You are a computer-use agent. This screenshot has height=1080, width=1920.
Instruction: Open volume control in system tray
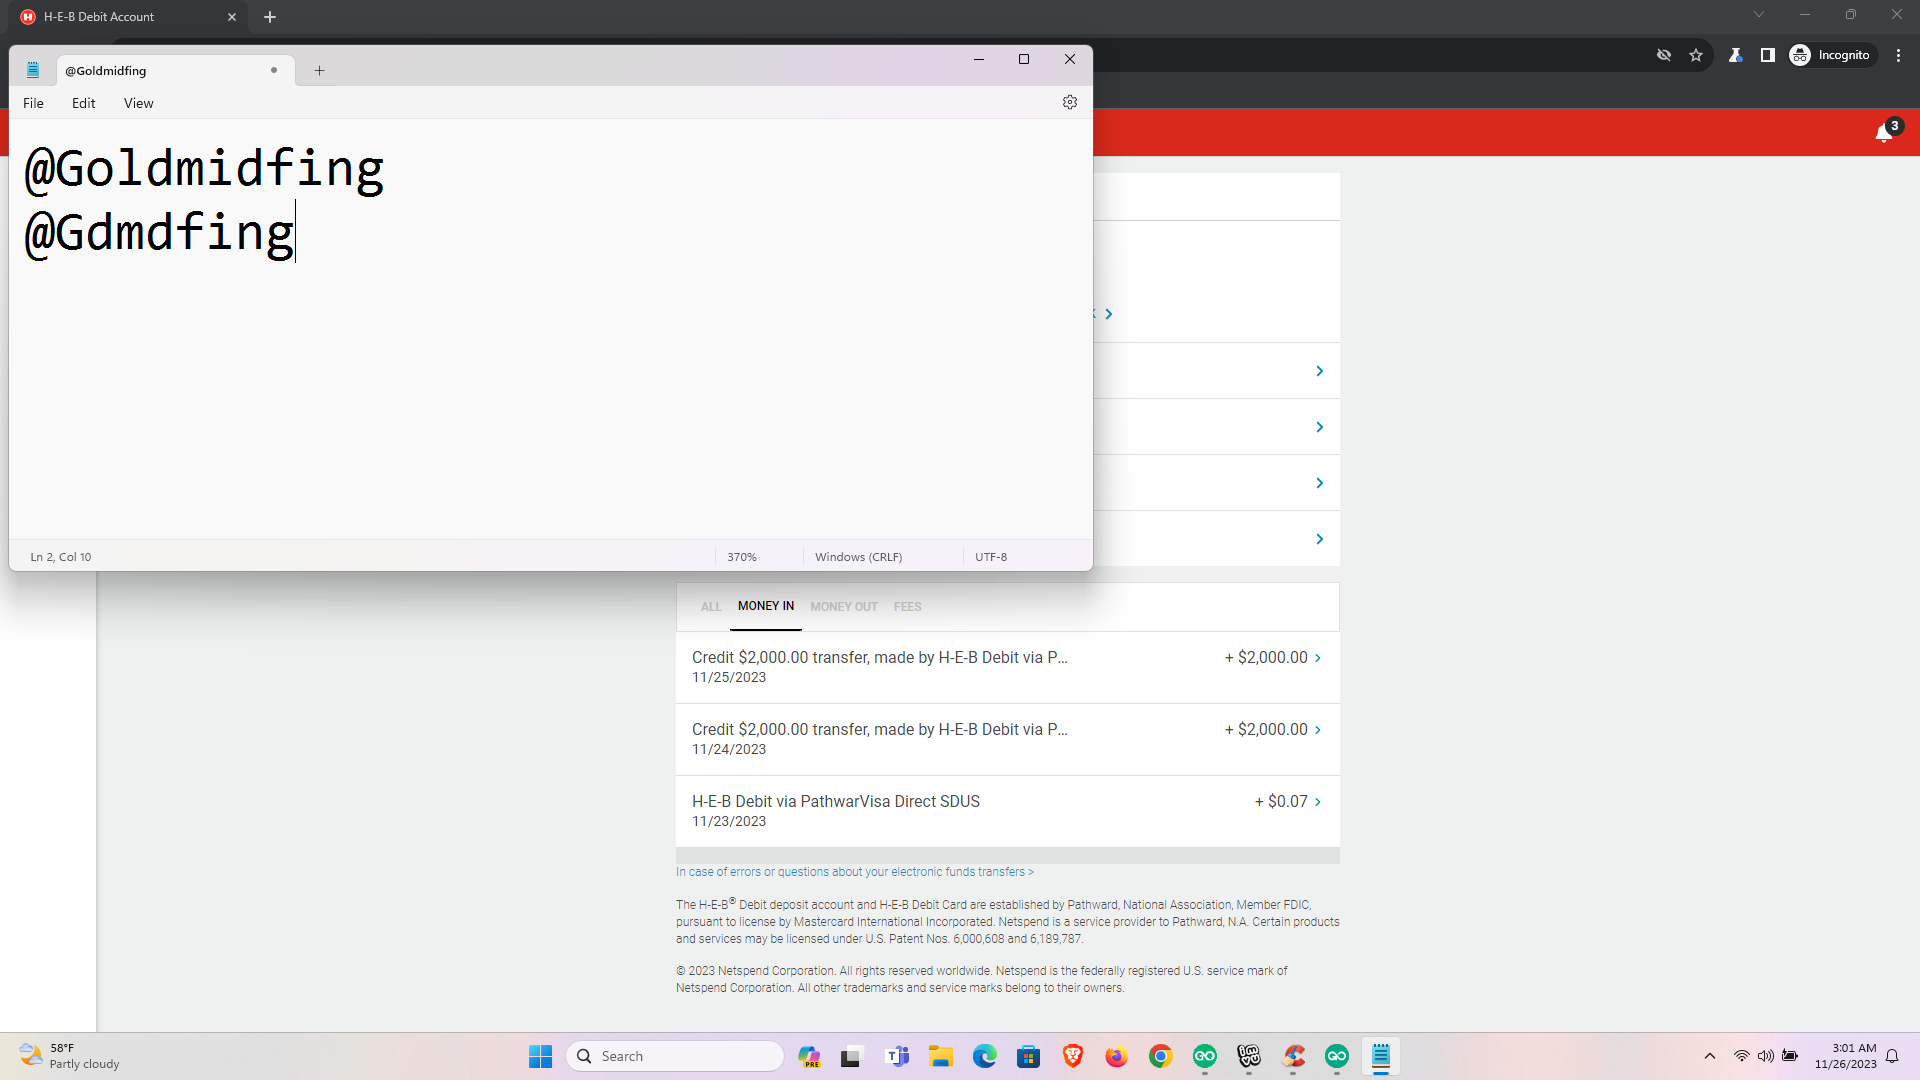[x=1766, y=1056]
